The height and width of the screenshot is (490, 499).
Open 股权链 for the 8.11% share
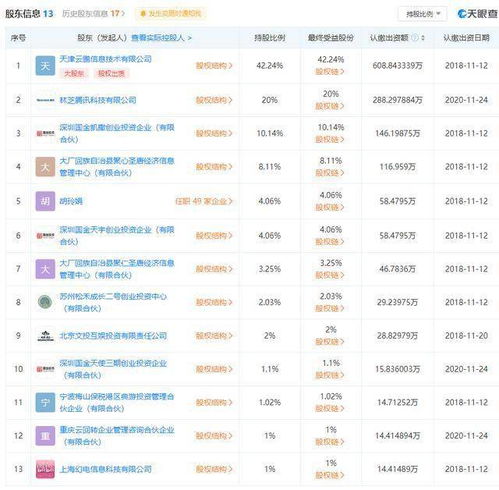[x=330, y=173]
